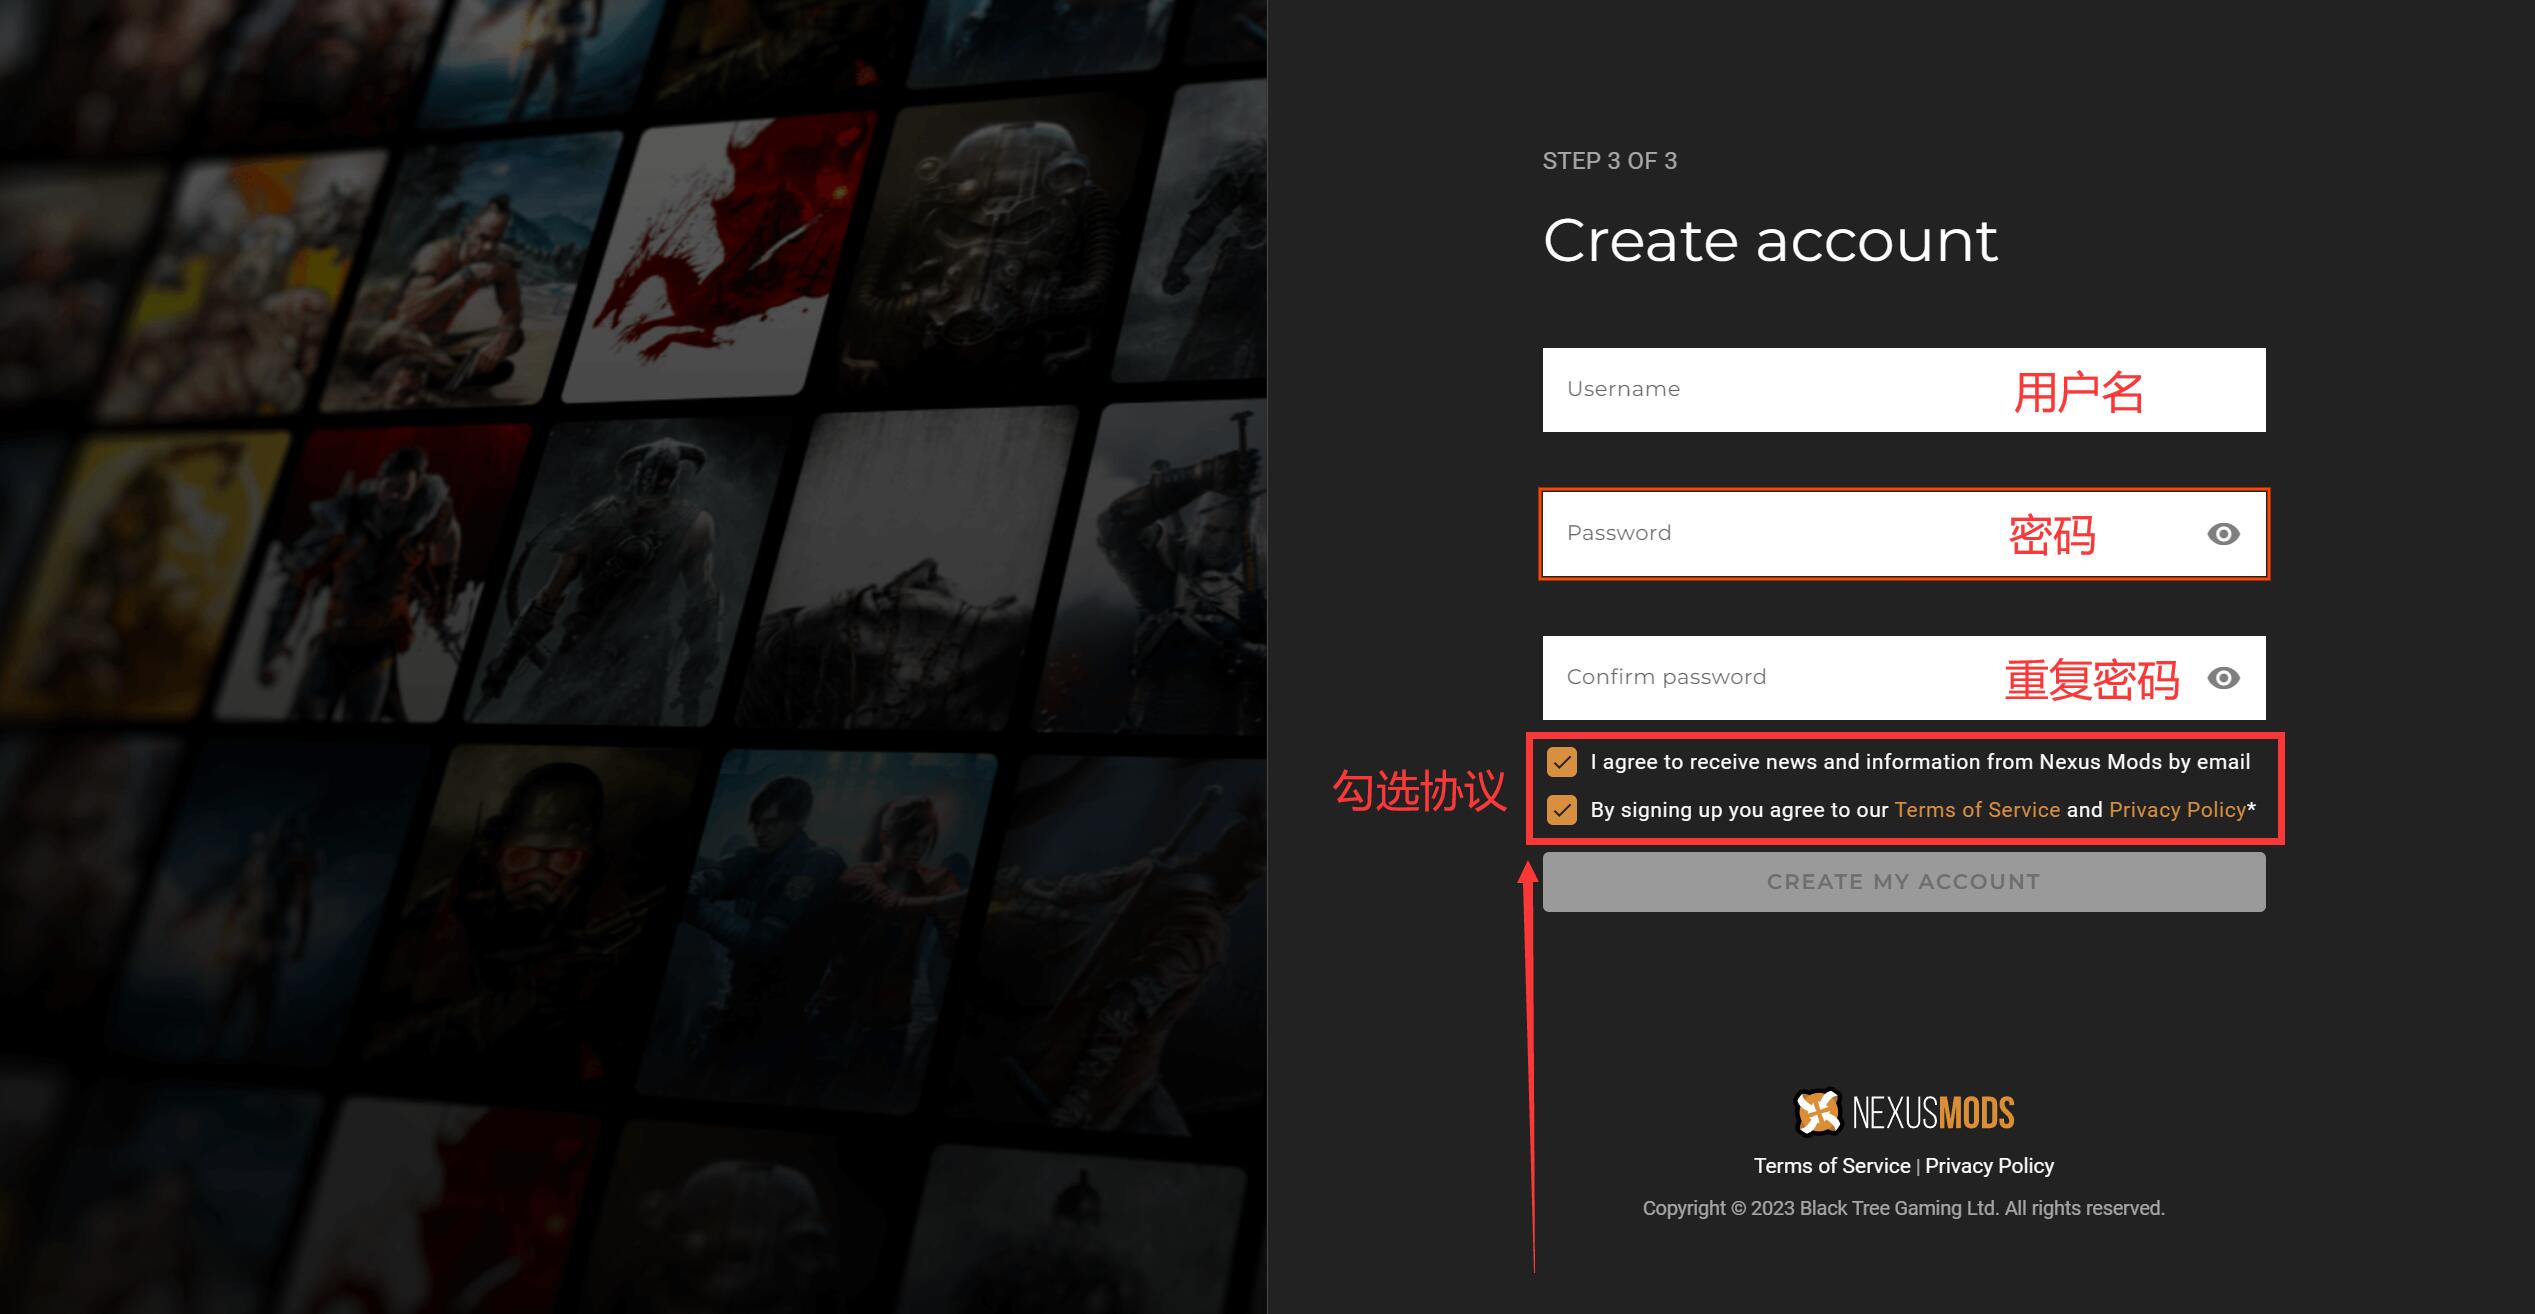
Task: Open footer Privacy Policy link
Action: point(1989,1166)
